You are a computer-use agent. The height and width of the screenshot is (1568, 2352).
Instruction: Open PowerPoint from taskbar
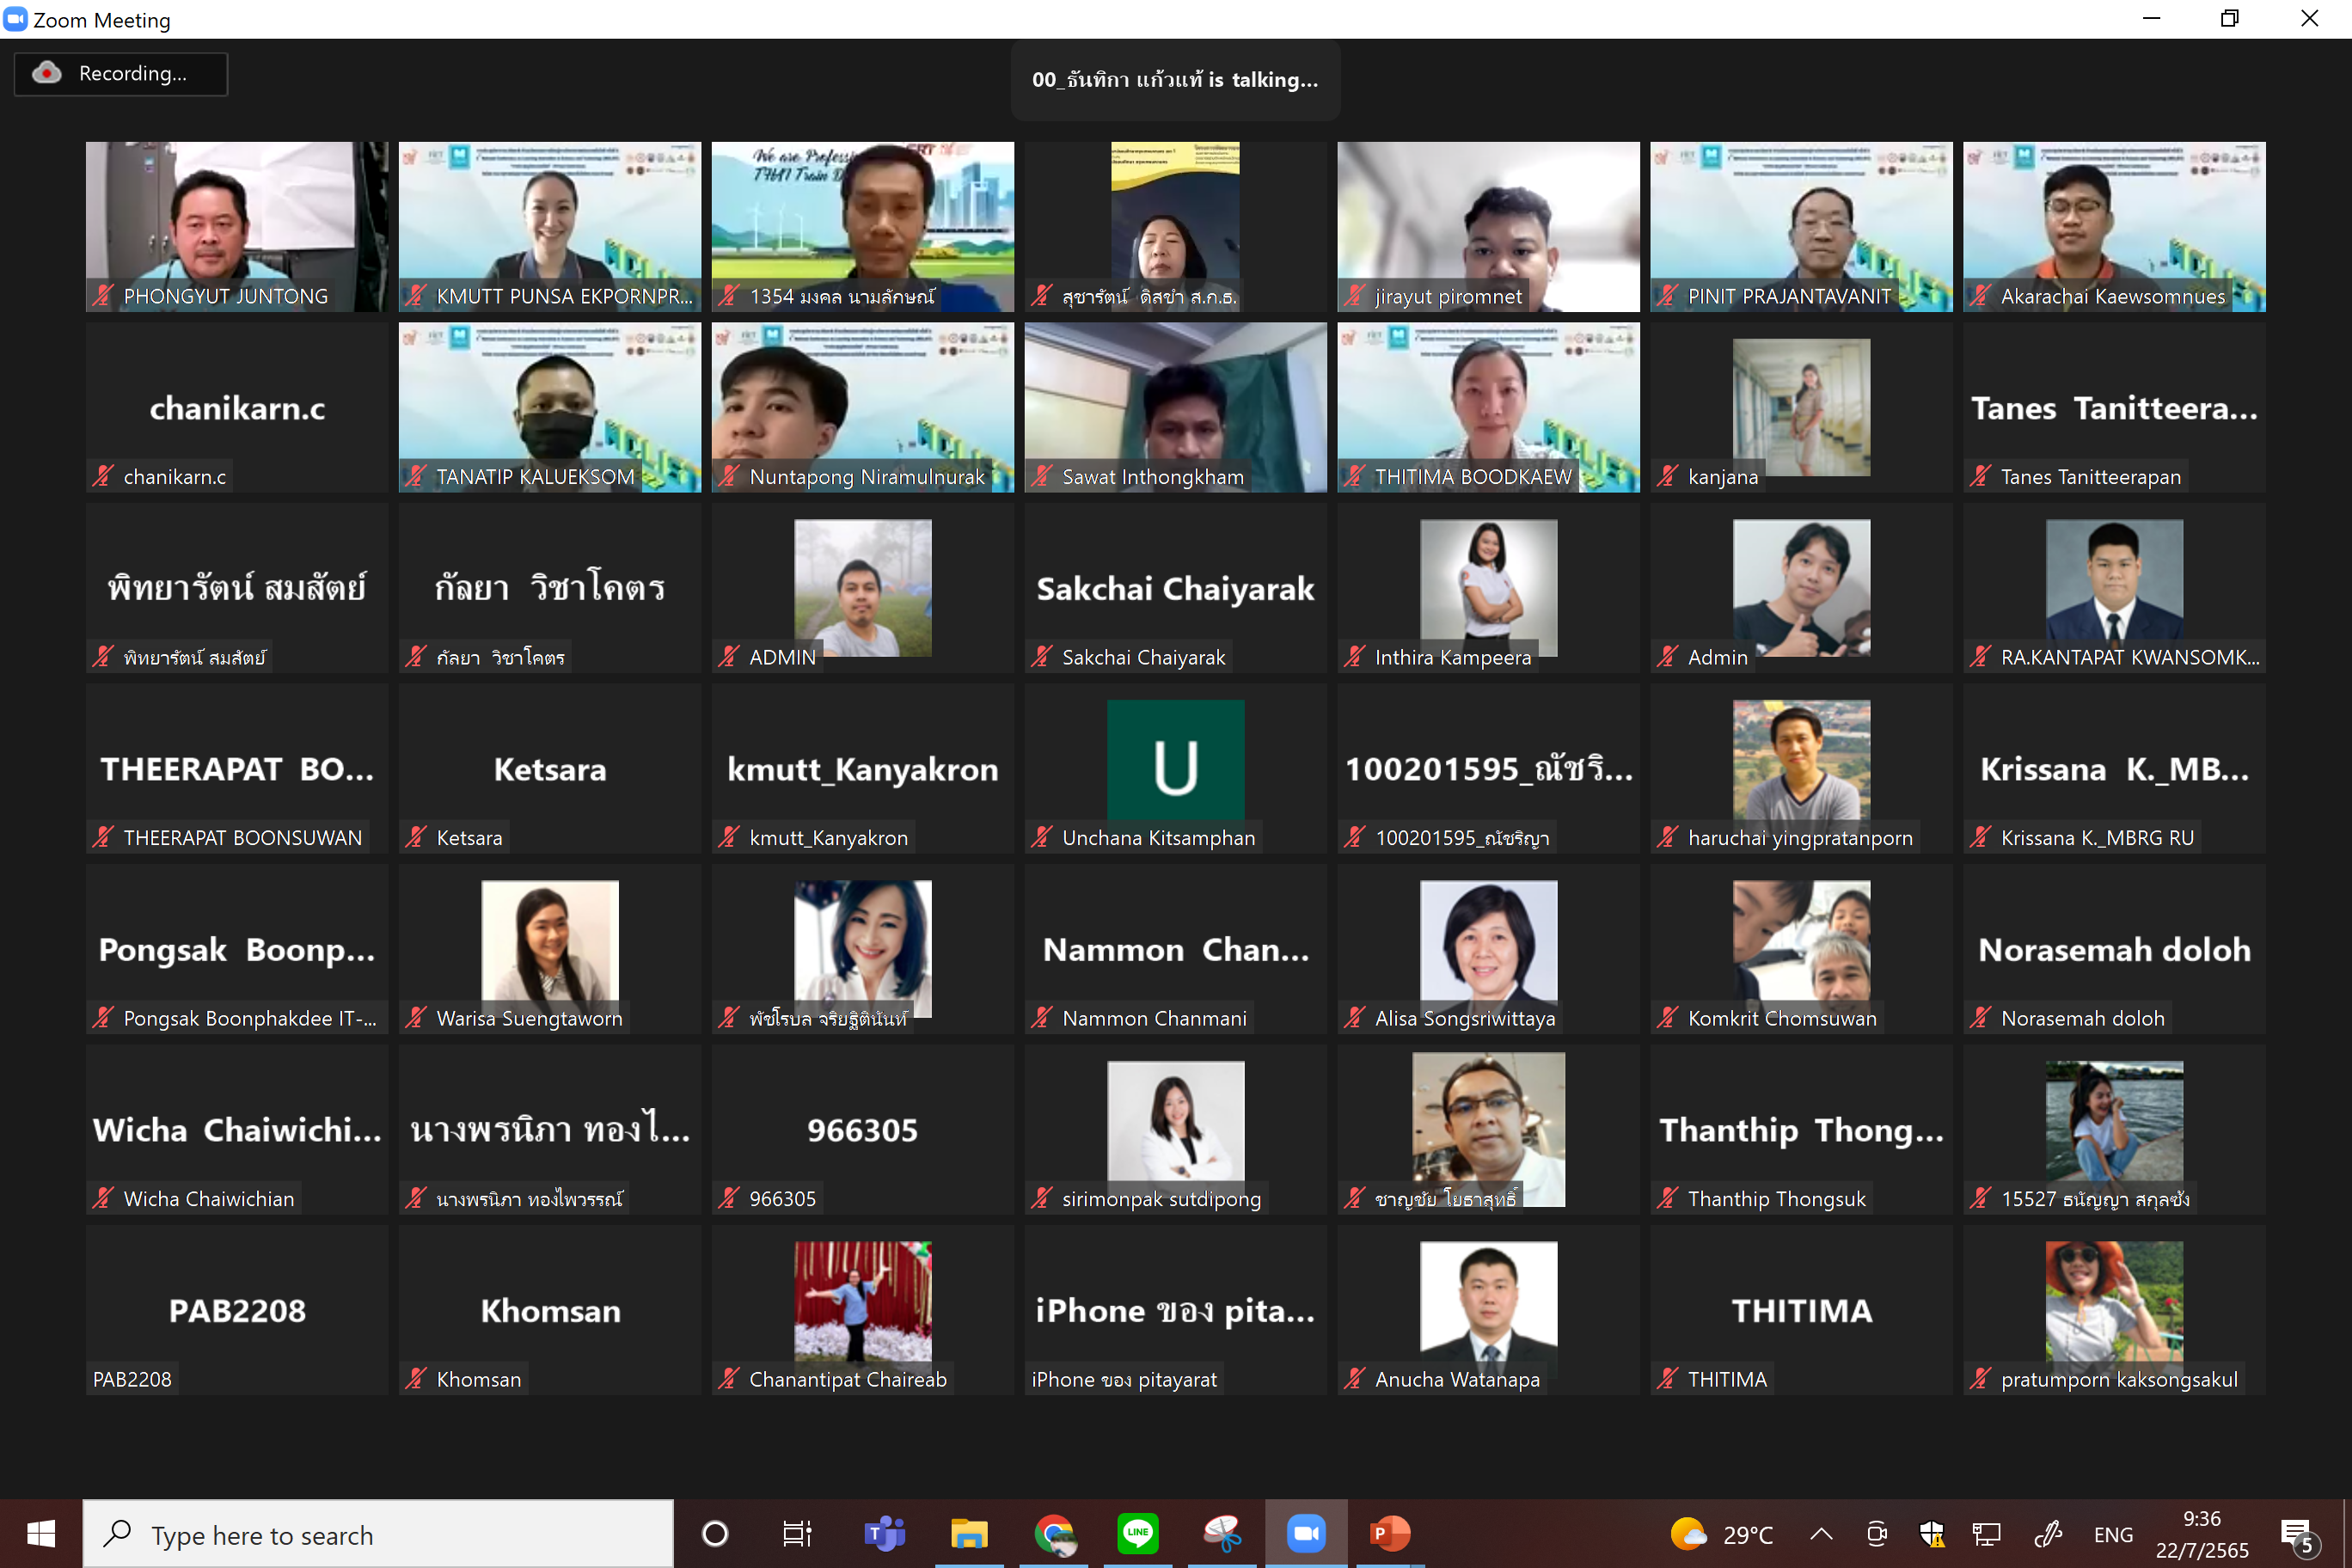(x=1389, y=1533)
